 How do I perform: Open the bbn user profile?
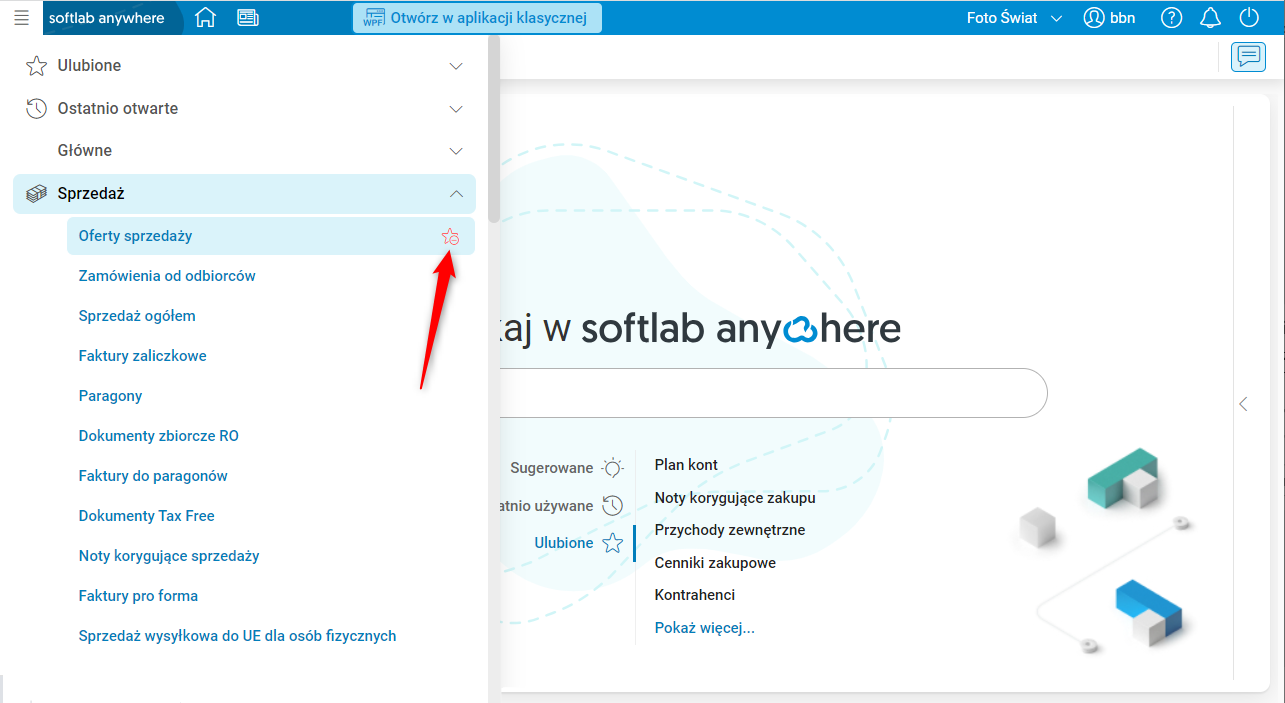click(1110, 18)
